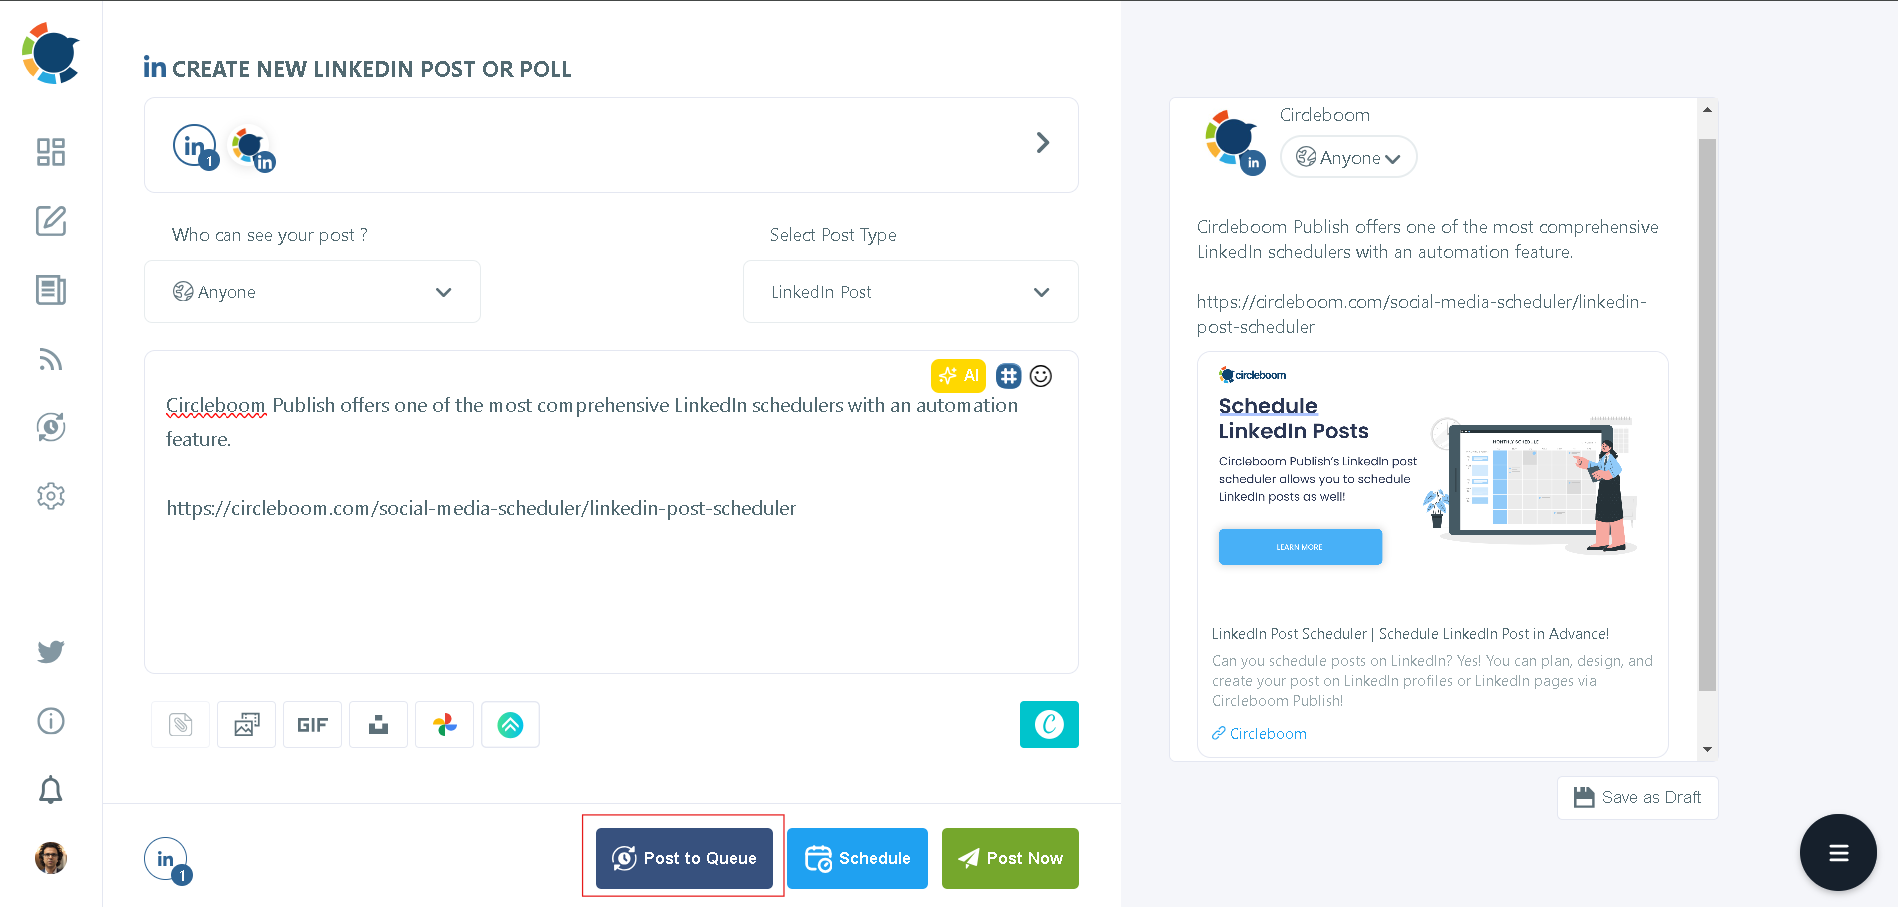Open the "Who can see your post" dropdown
Image resolution: width=1898 pixels, height=907 pixels.
point(312,291)
